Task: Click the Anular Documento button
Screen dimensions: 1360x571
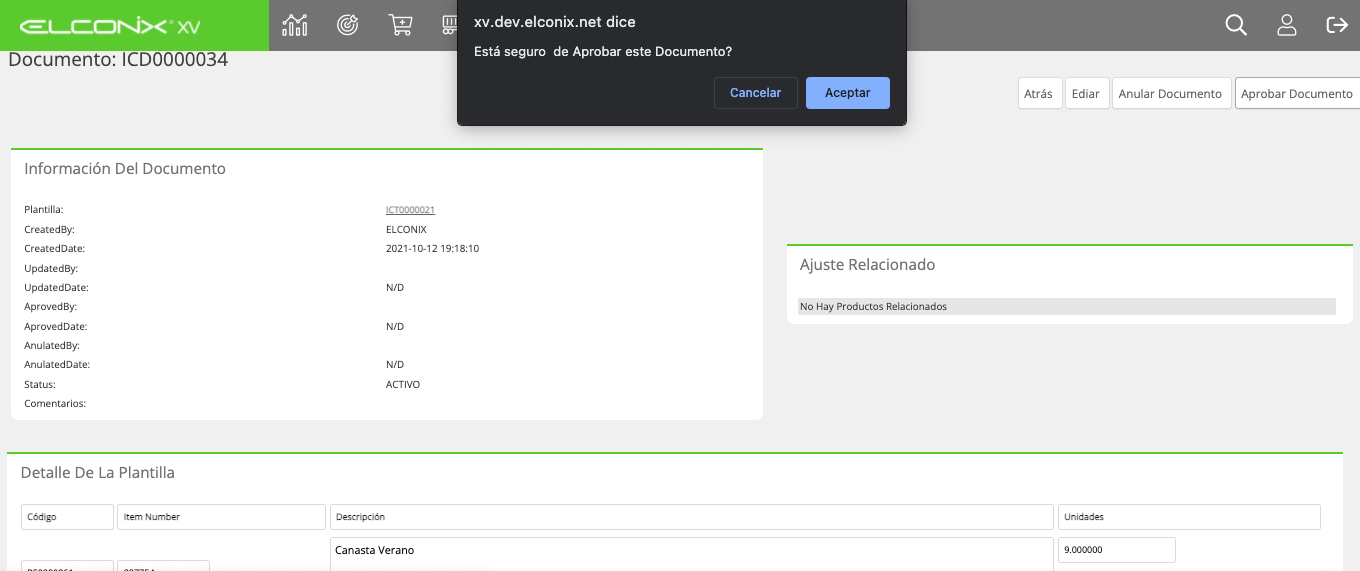Action: tap(1171, 93)
